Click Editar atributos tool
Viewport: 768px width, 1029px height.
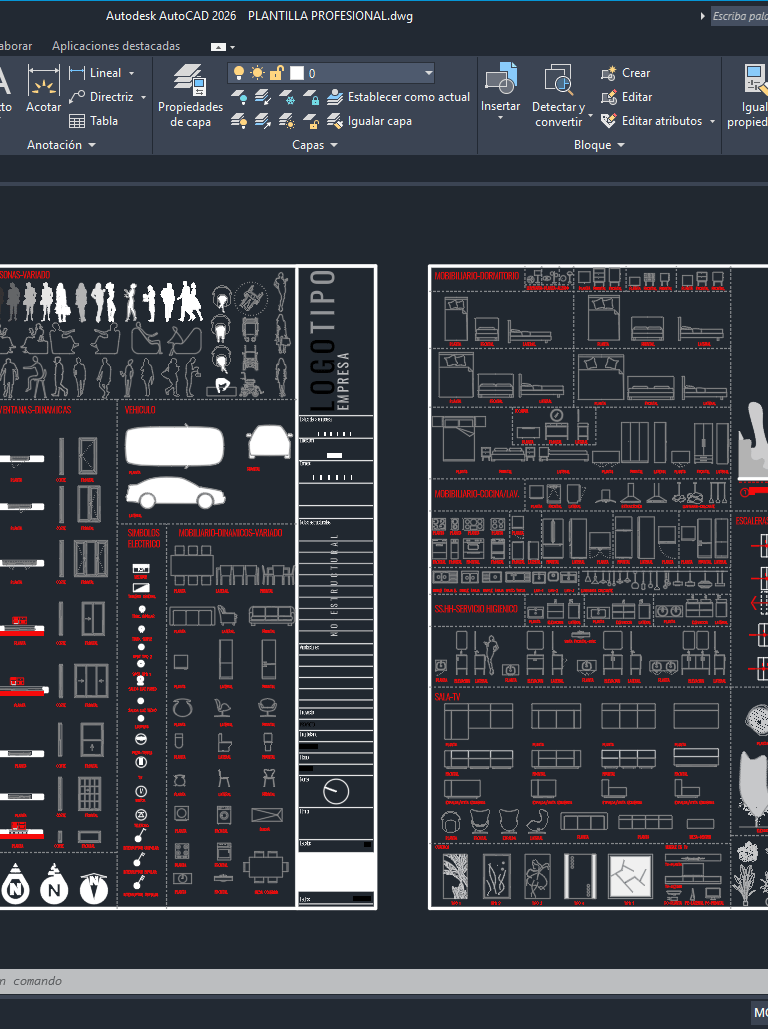click(x=652, y=121)
